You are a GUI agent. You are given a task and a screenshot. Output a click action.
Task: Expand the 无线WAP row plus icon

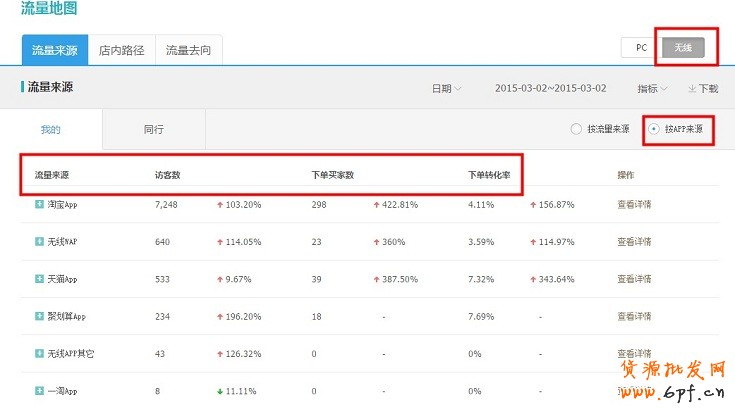point(38,241)
